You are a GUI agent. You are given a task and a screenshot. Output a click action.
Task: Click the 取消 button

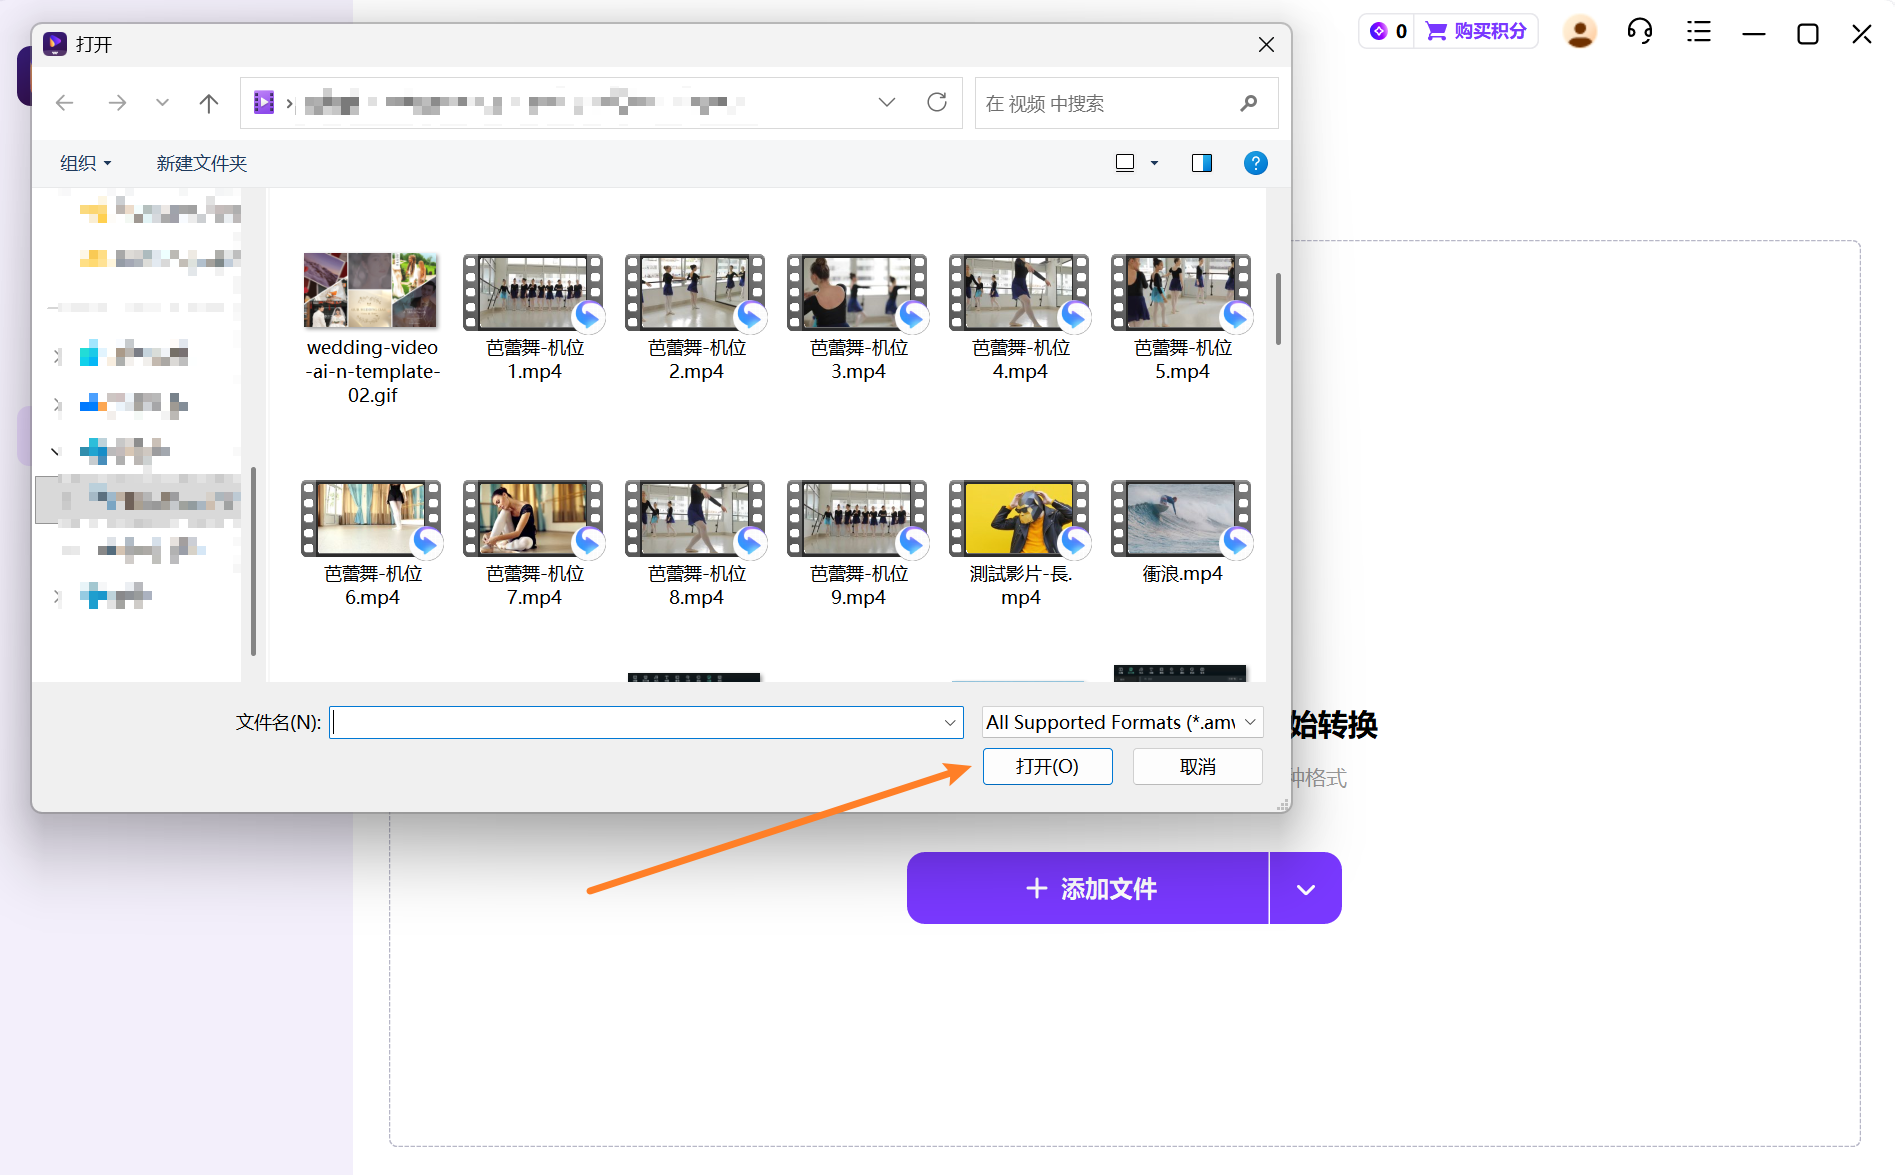1197,767
